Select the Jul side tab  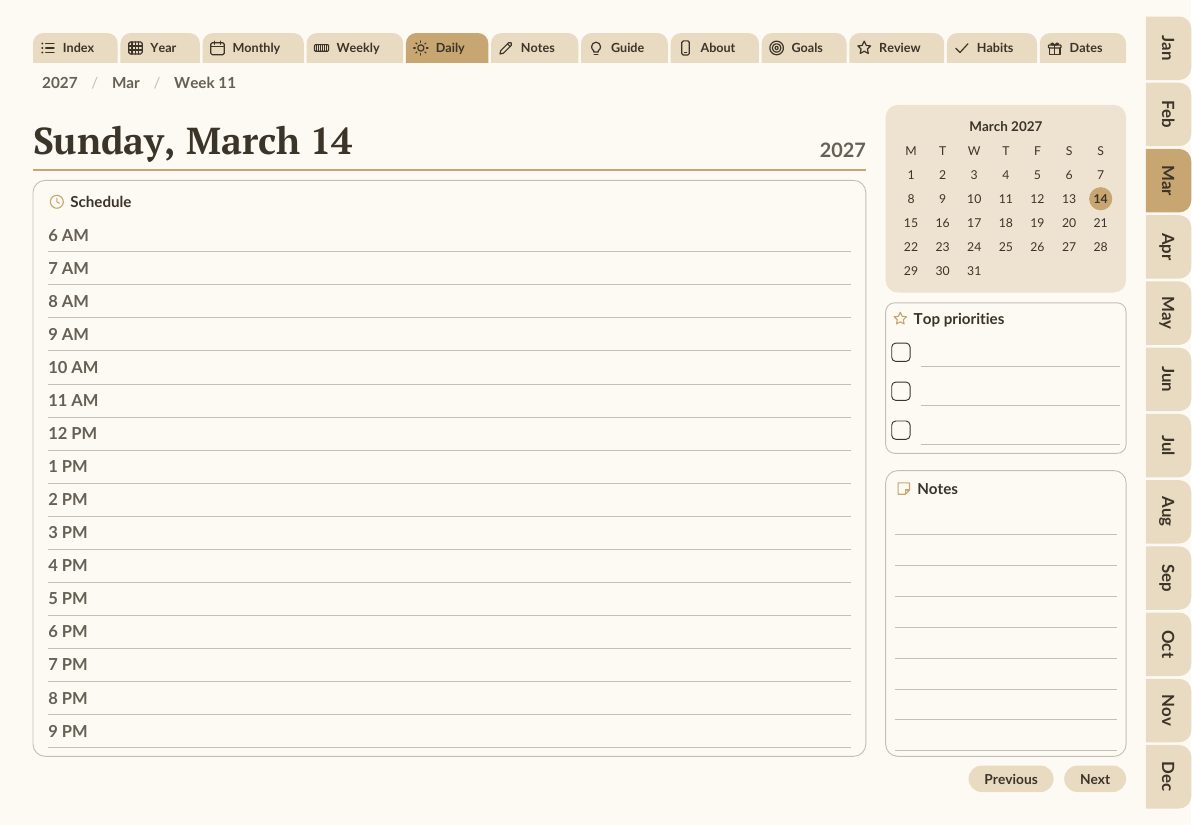click(x=1168, y=445)
